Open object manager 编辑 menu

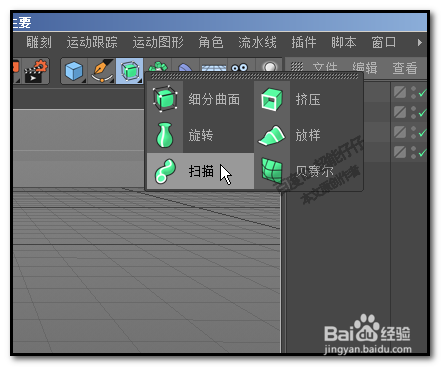365,68
